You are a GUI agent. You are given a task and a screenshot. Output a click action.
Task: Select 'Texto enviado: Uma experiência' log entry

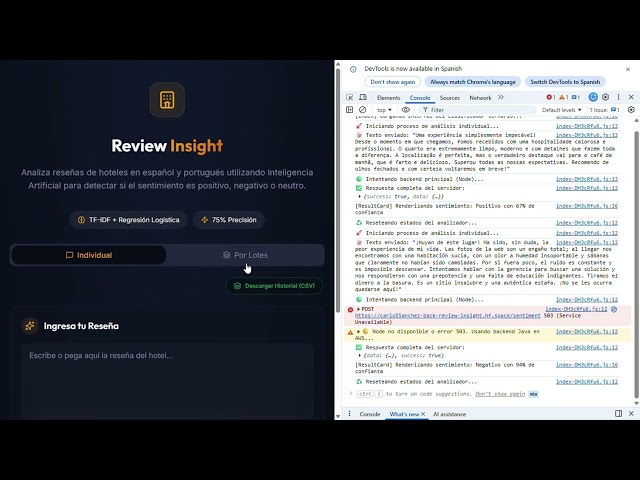(x=487, y=152)
